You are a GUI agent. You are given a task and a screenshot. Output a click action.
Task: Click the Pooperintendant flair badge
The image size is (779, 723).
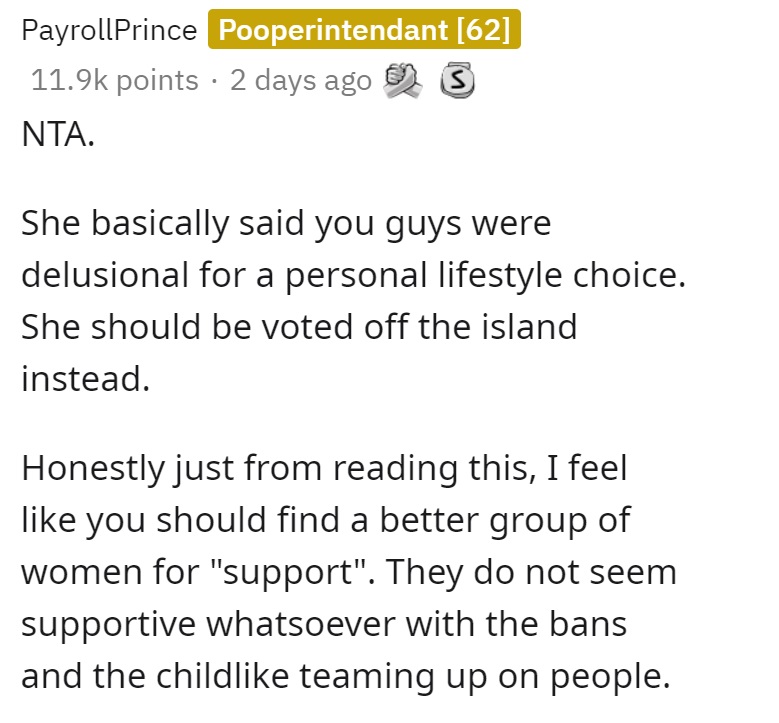tap(364, 29)
